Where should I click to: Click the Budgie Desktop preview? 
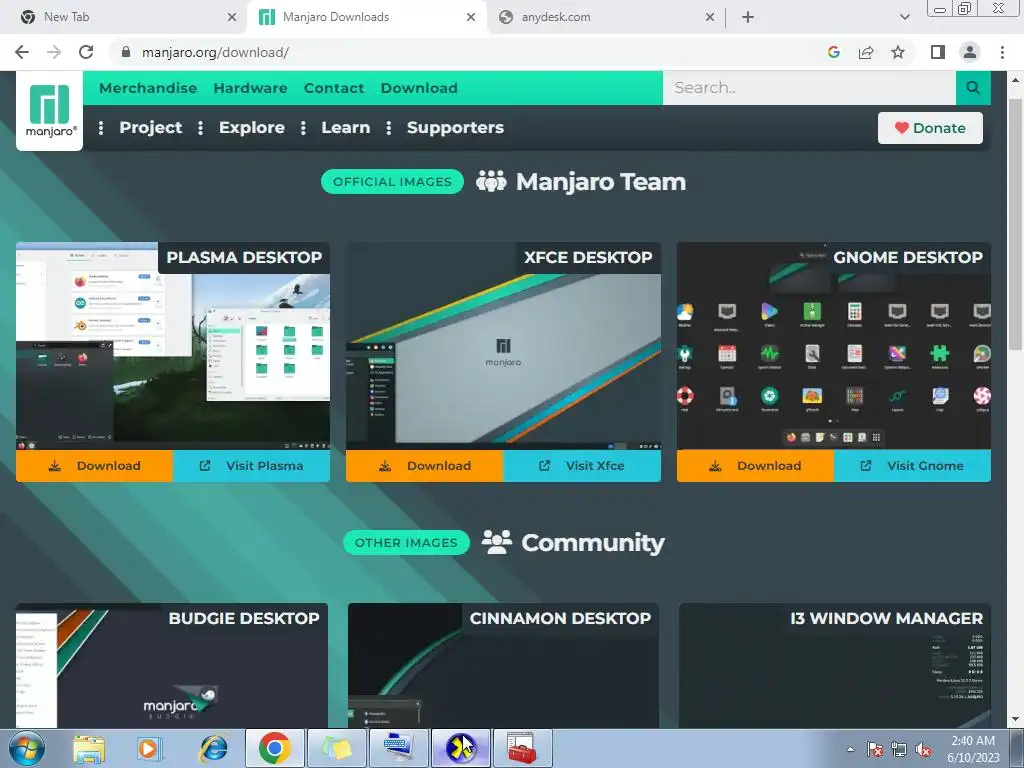172,665
